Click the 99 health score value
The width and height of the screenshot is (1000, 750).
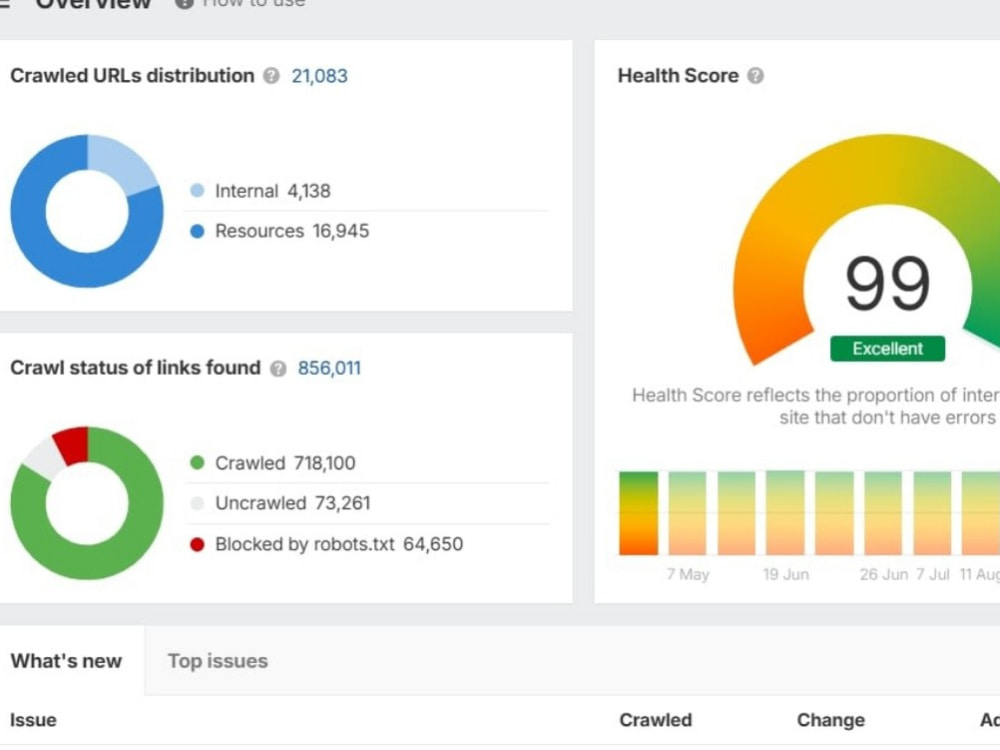[887, 283]
